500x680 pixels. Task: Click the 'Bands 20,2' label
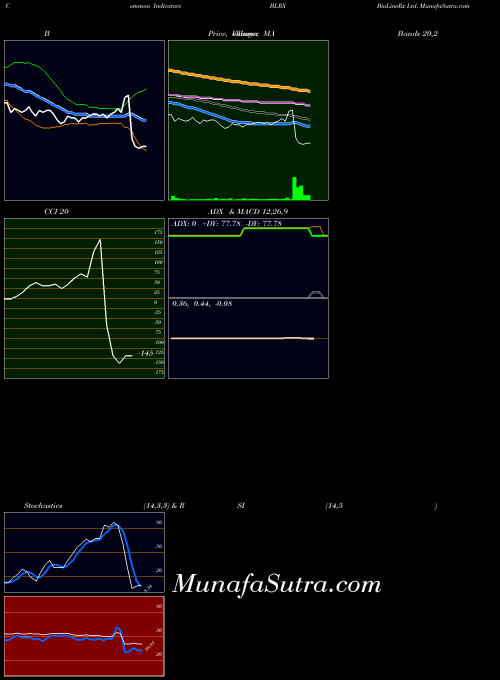point(418,33)
